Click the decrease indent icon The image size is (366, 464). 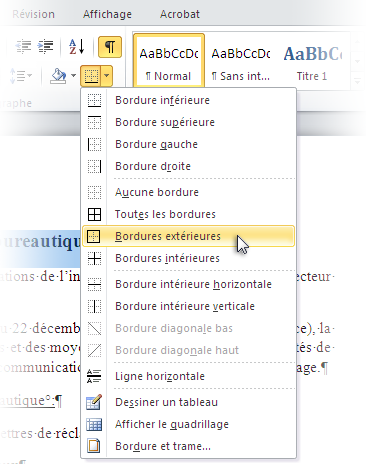point(24,47)
